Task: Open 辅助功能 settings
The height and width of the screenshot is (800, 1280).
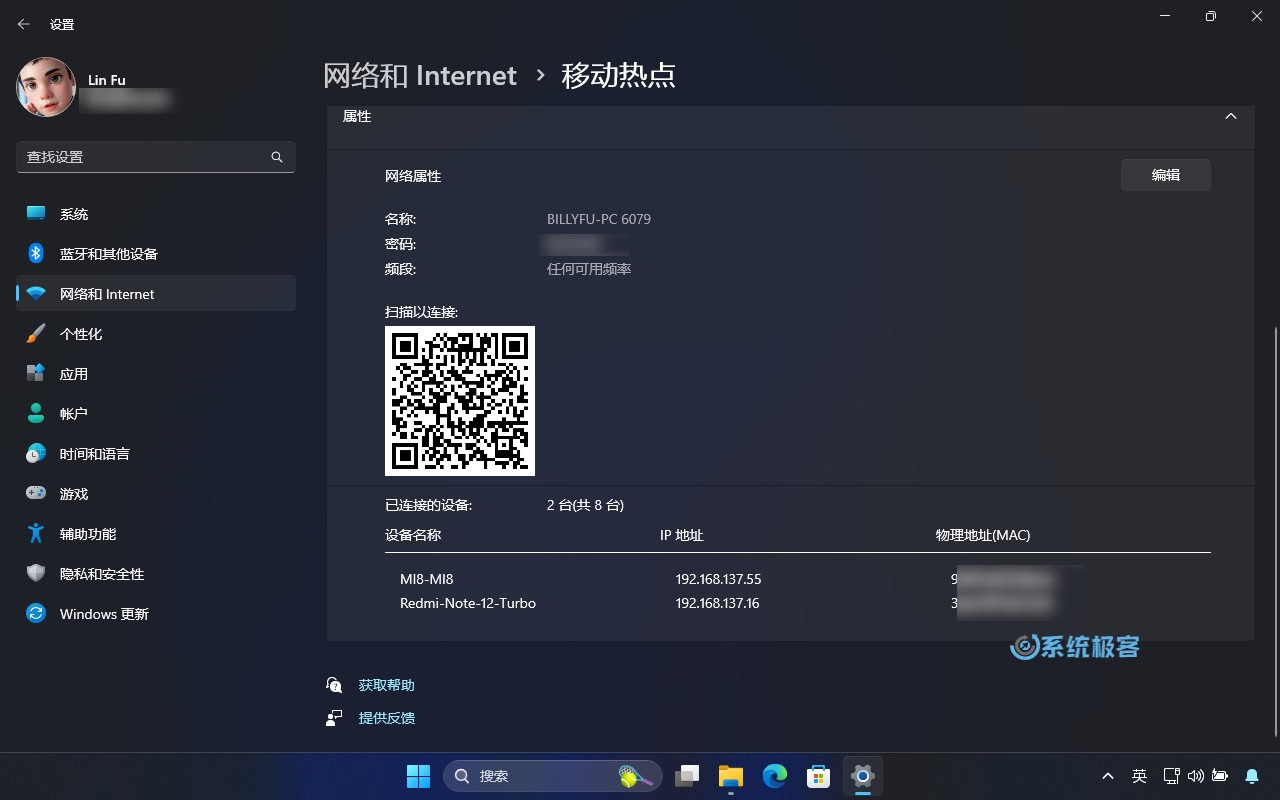Action: coord(156,534)
